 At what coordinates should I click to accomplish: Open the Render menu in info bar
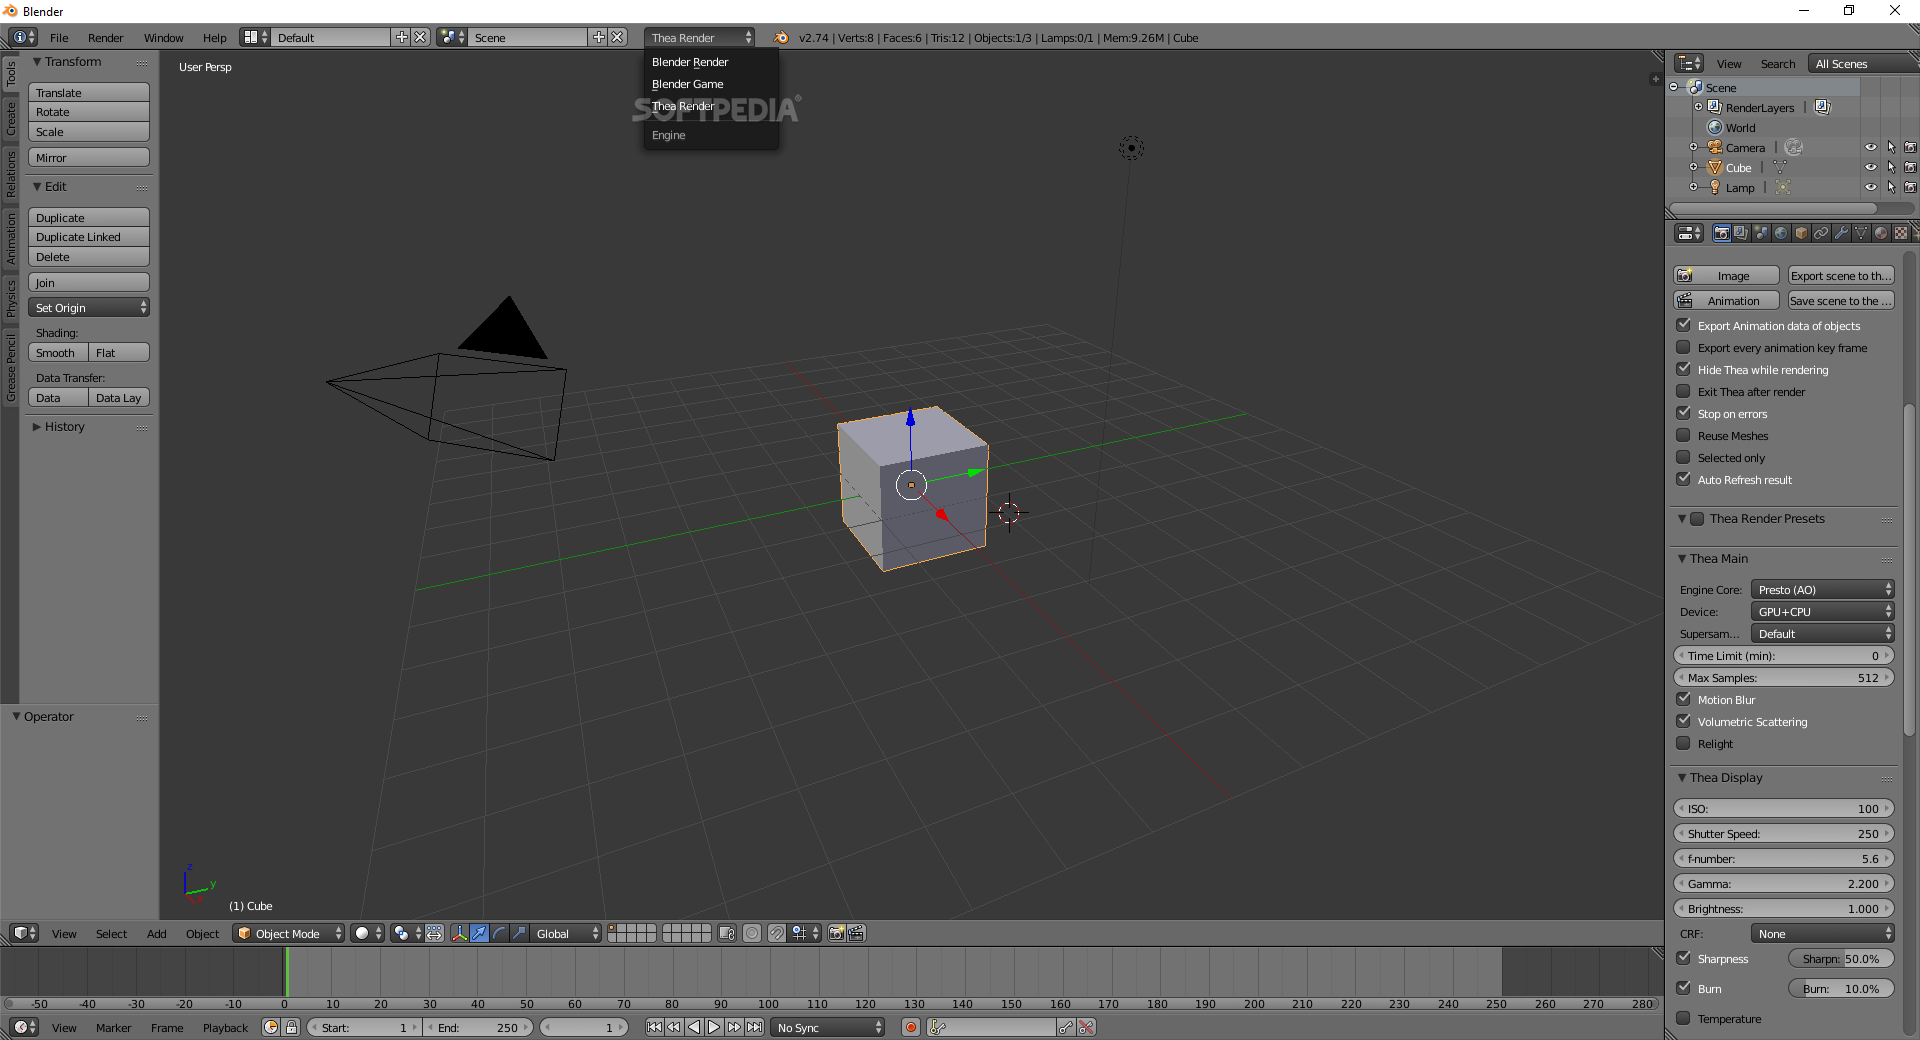(x=105, y=37)
